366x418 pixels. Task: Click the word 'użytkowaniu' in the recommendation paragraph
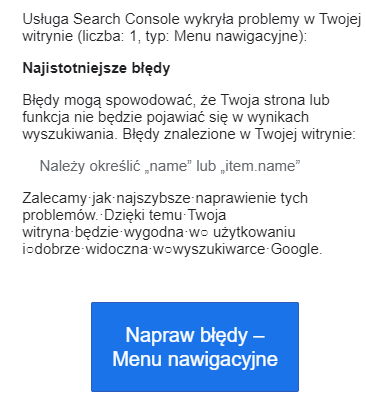[x=254, y=232]
